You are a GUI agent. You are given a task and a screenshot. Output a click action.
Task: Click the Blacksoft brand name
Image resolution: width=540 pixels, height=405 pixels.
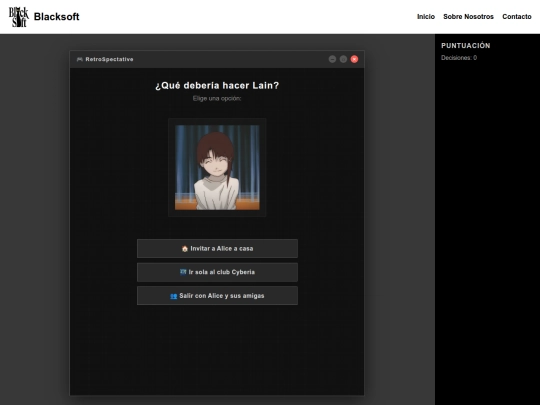[x=56, y=17]
